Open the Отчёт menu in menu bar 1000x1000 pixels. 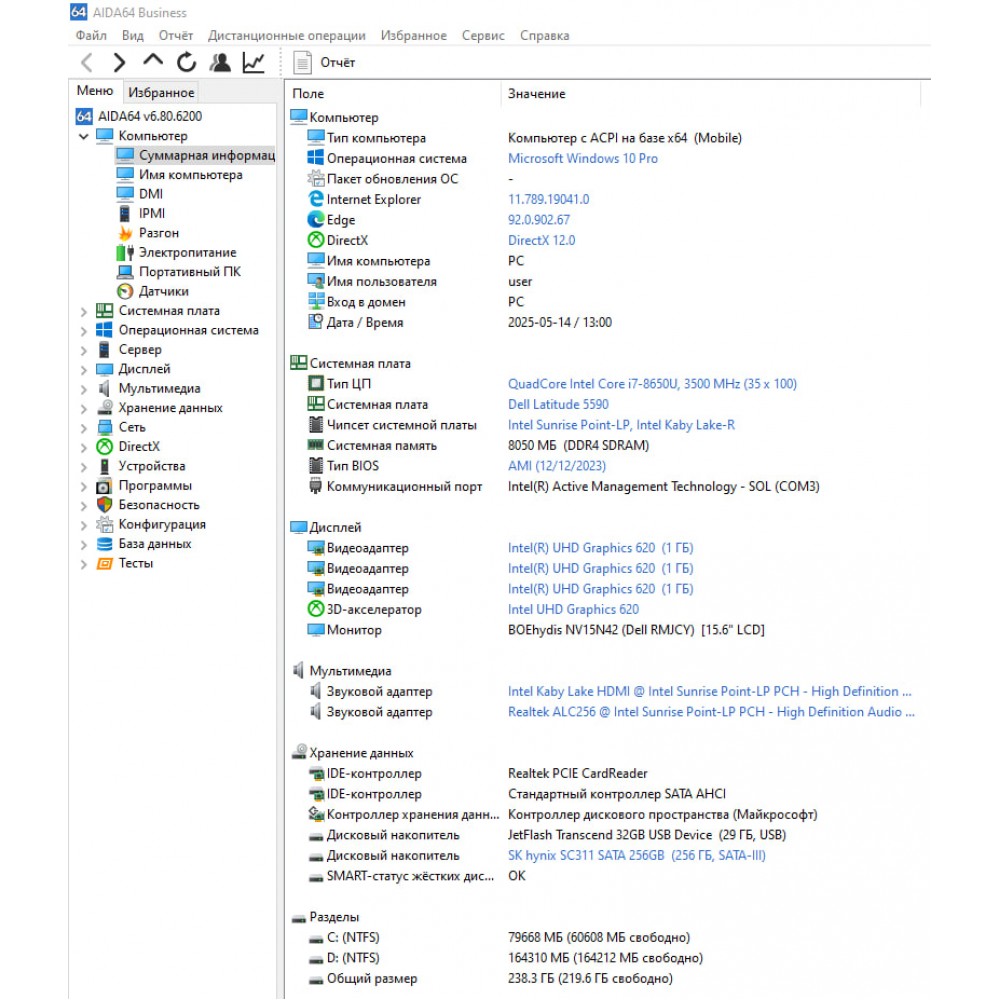pos(175,36)
